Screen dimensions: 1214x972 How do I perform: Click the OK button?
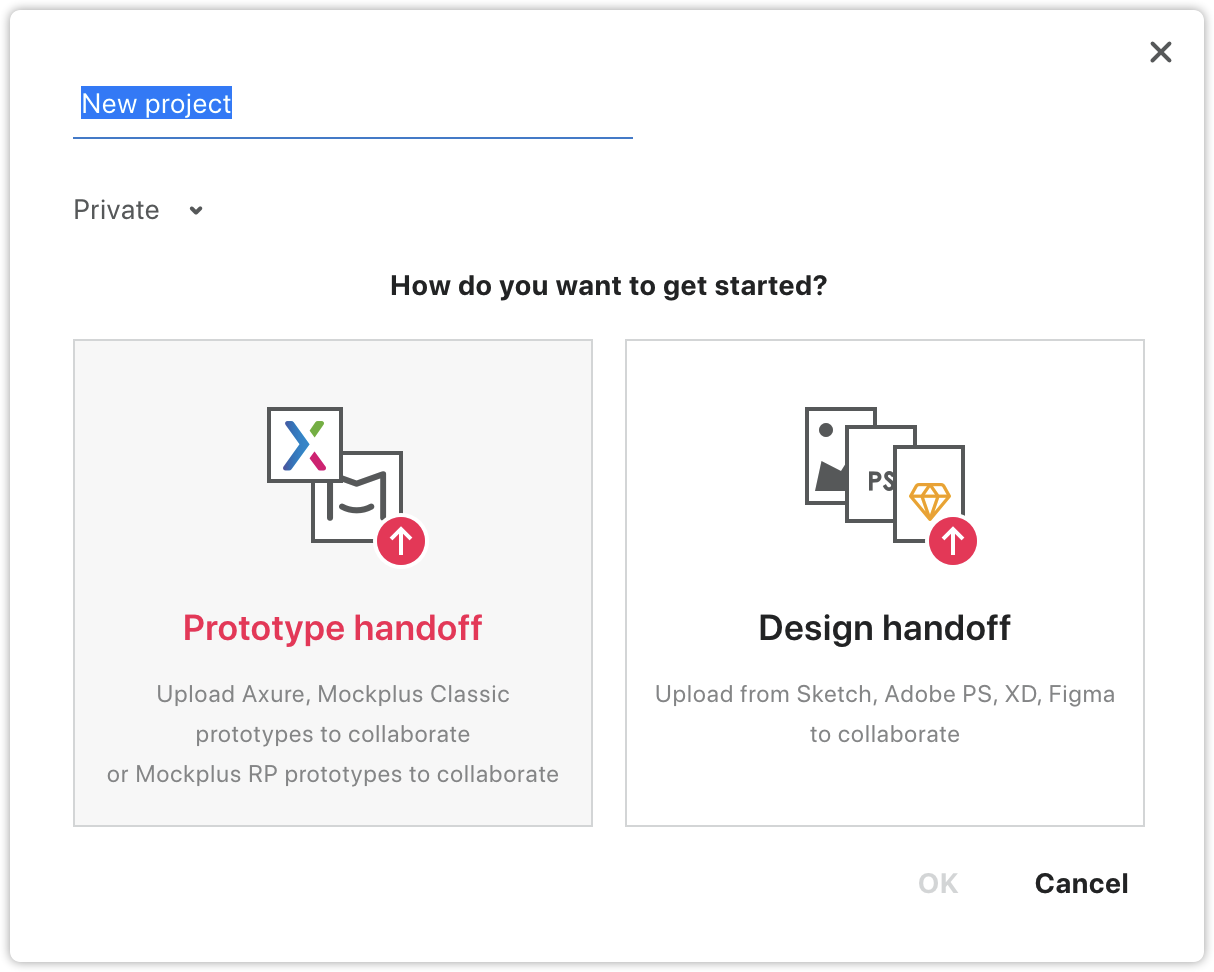tap(938, 884)
